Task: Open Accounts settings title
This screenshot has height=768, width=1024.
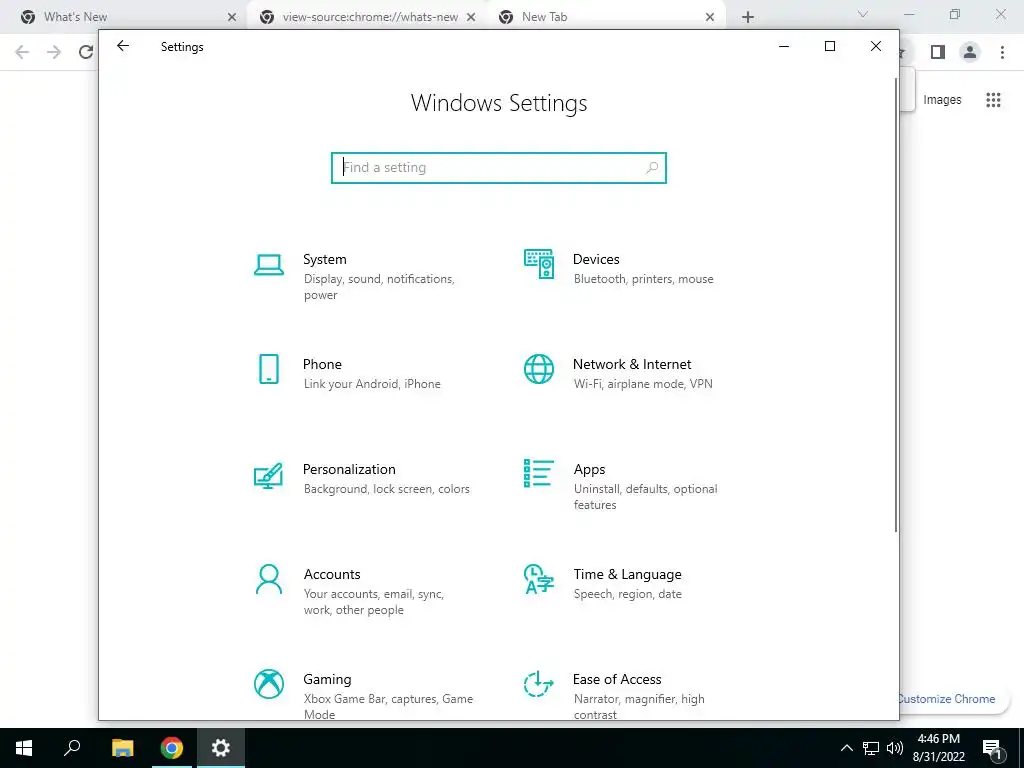Action: click(332, 575)
